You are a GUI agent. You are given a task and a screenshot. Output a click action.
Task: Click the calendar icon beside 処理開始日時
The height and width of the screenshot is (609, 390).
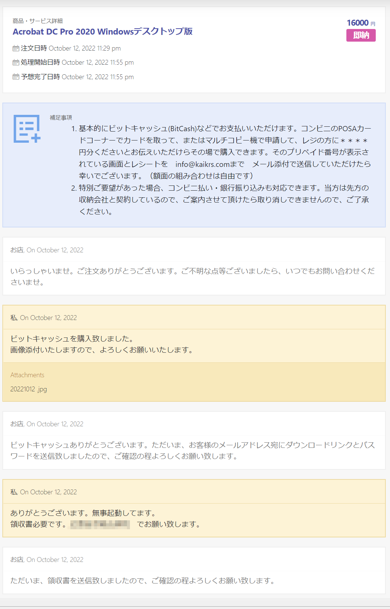coord(16,63)
